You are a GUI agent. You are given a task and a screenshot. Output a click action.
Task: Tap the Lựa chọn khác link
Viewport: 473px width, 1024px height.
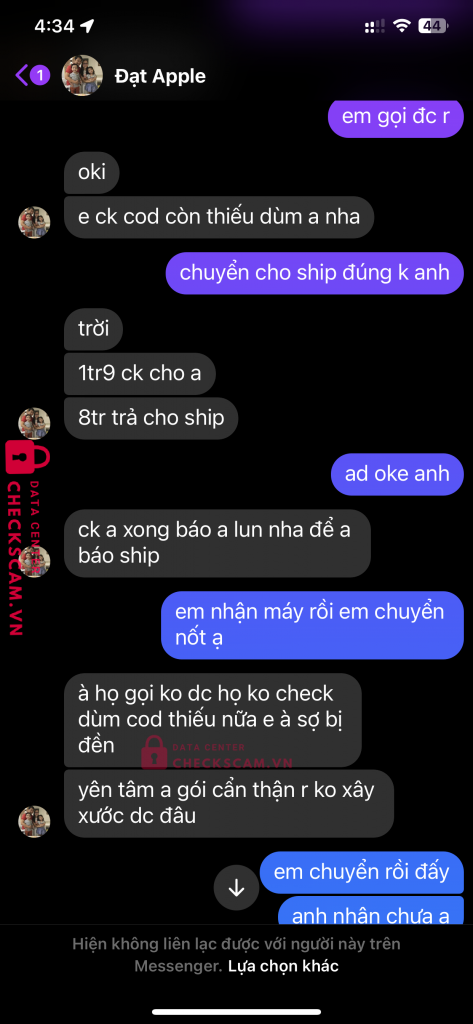click(283, 965)
